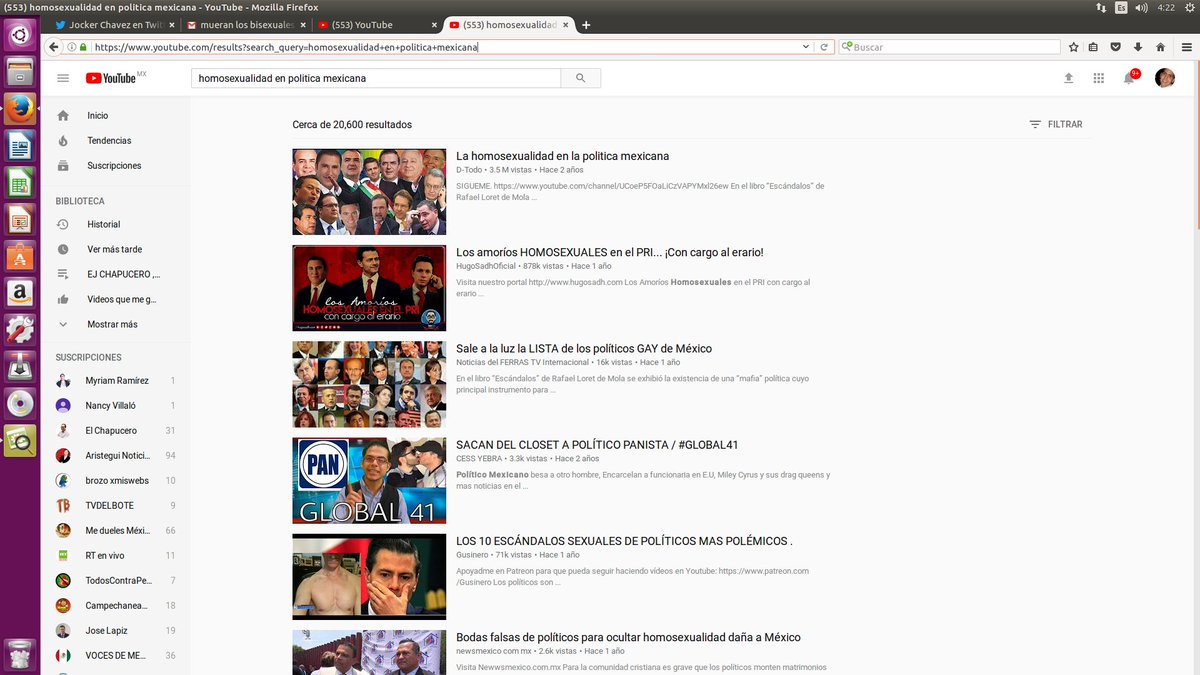Open Amazon launcher in the dock

click(x=20, y=292)
